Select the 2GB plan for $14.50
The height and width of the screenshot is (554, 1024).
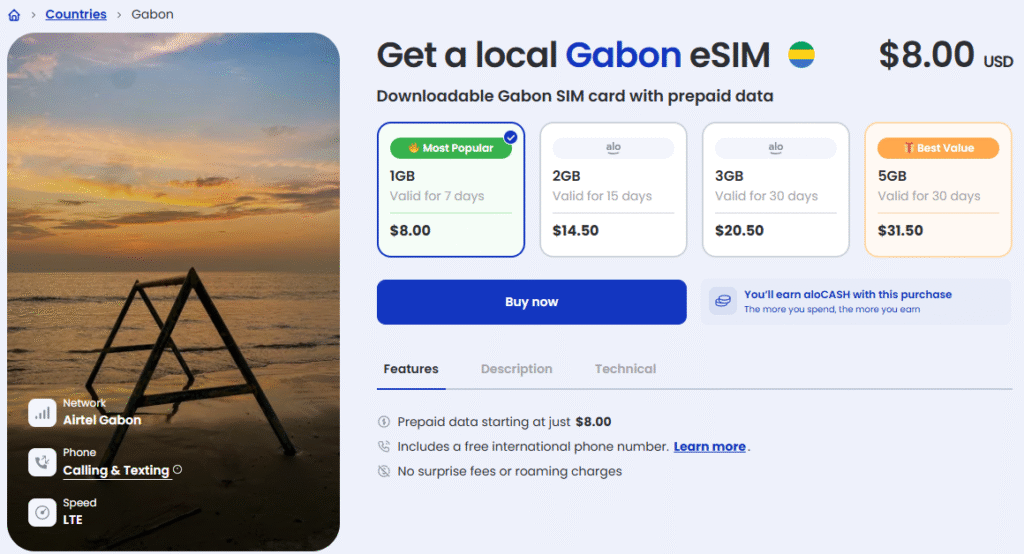tap(613, 190)
